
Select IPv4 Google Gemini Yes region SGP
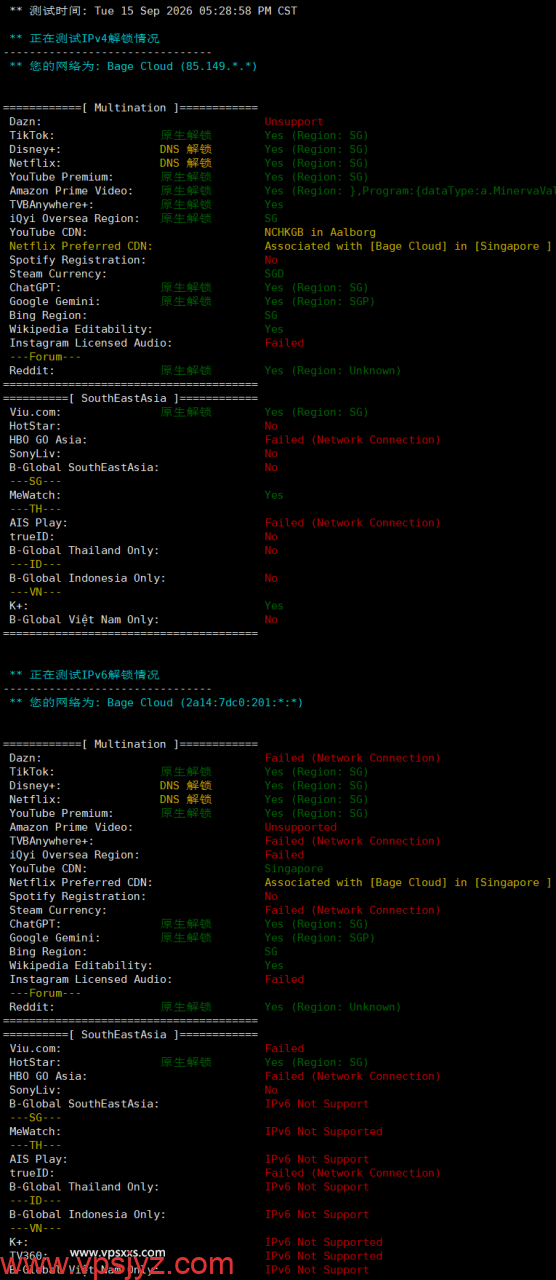click(x=320, y=301)
